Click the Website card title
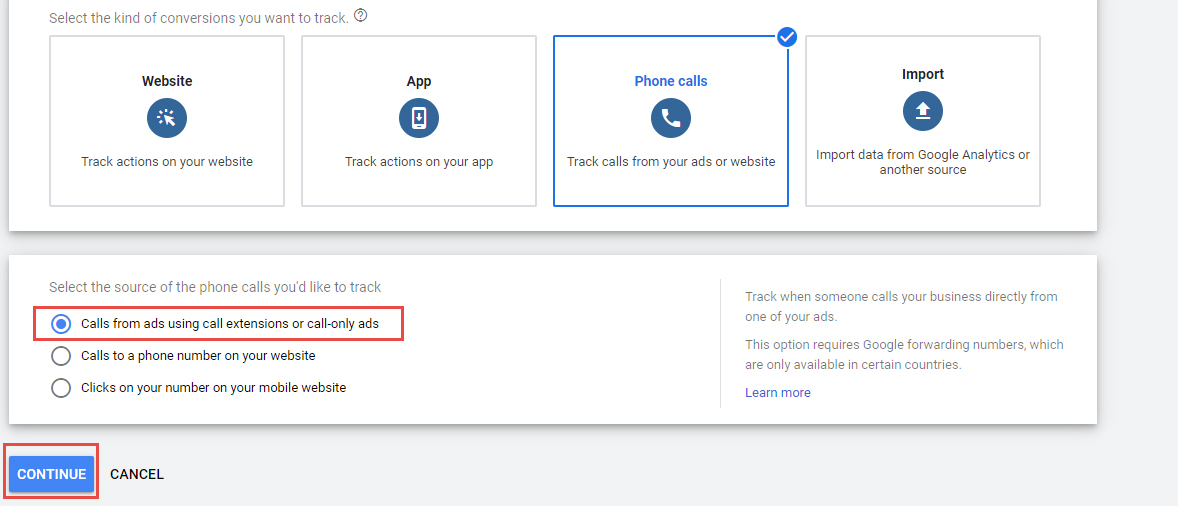The image size is (1178, 506). [x=167, y=81]
